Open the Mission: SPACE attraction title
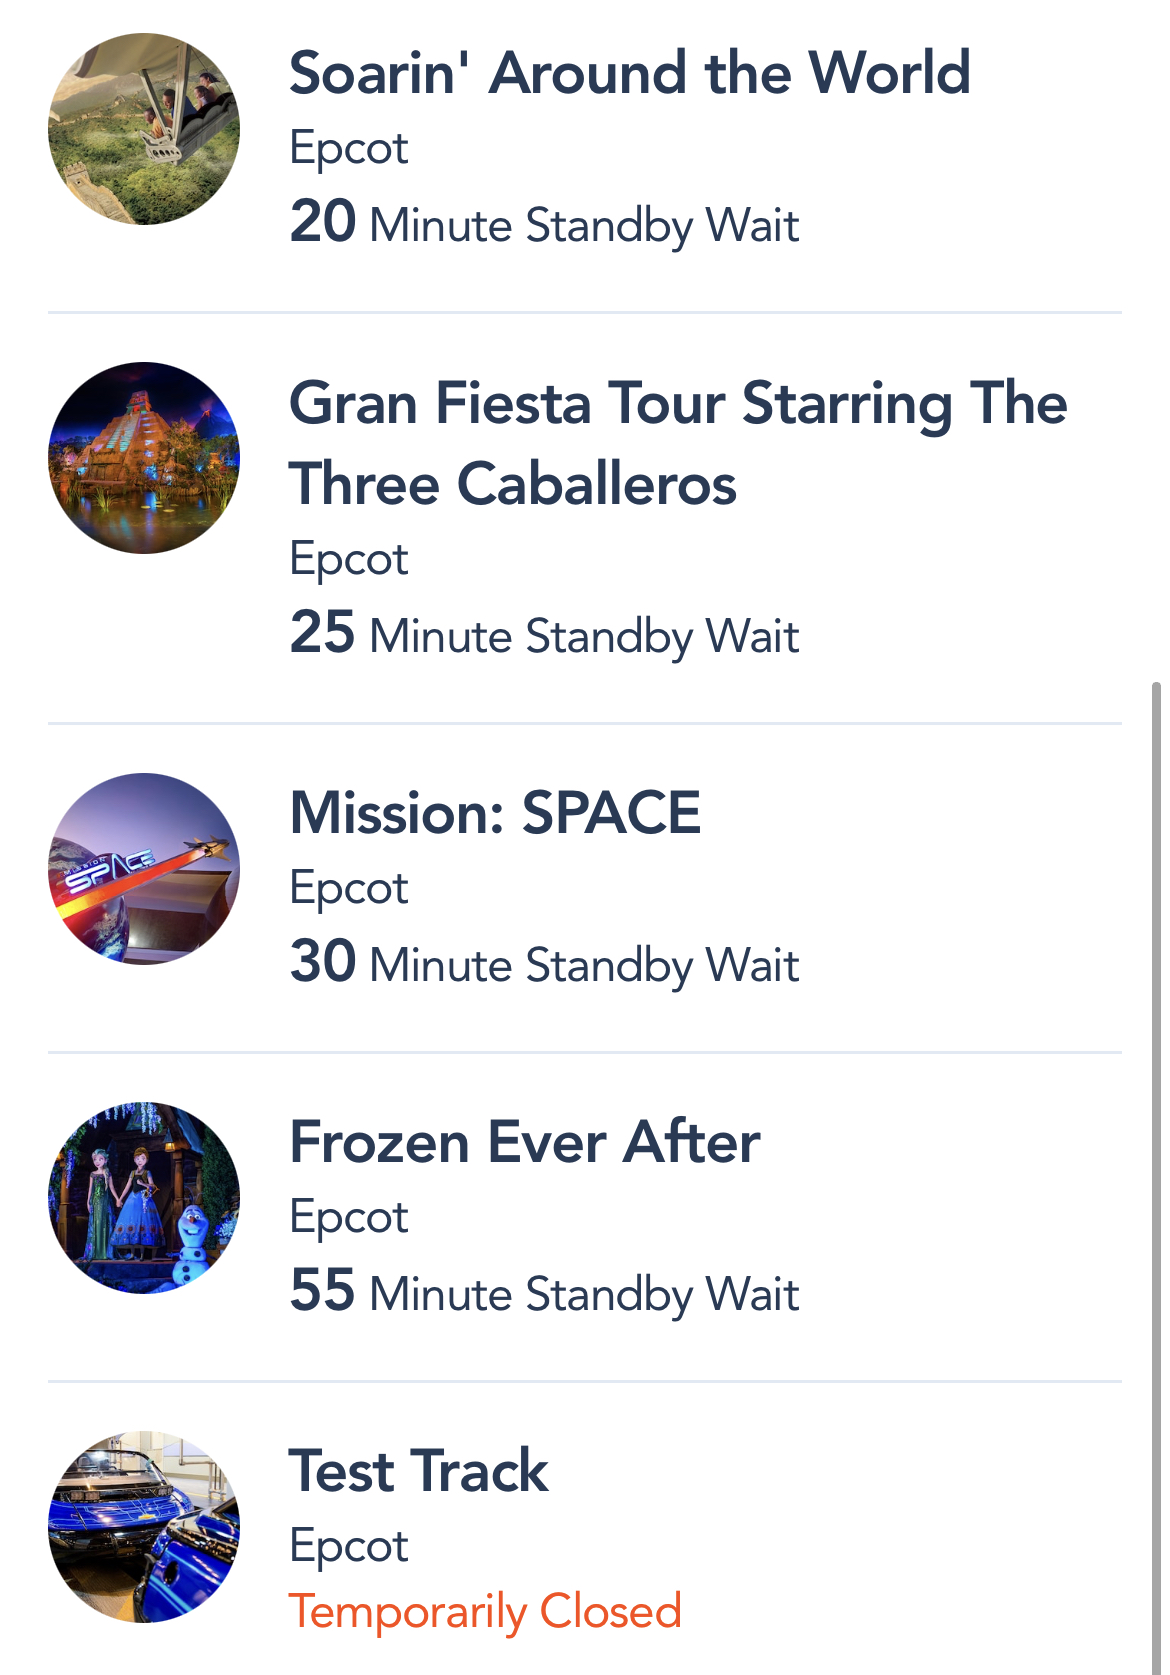 [495, 812]
